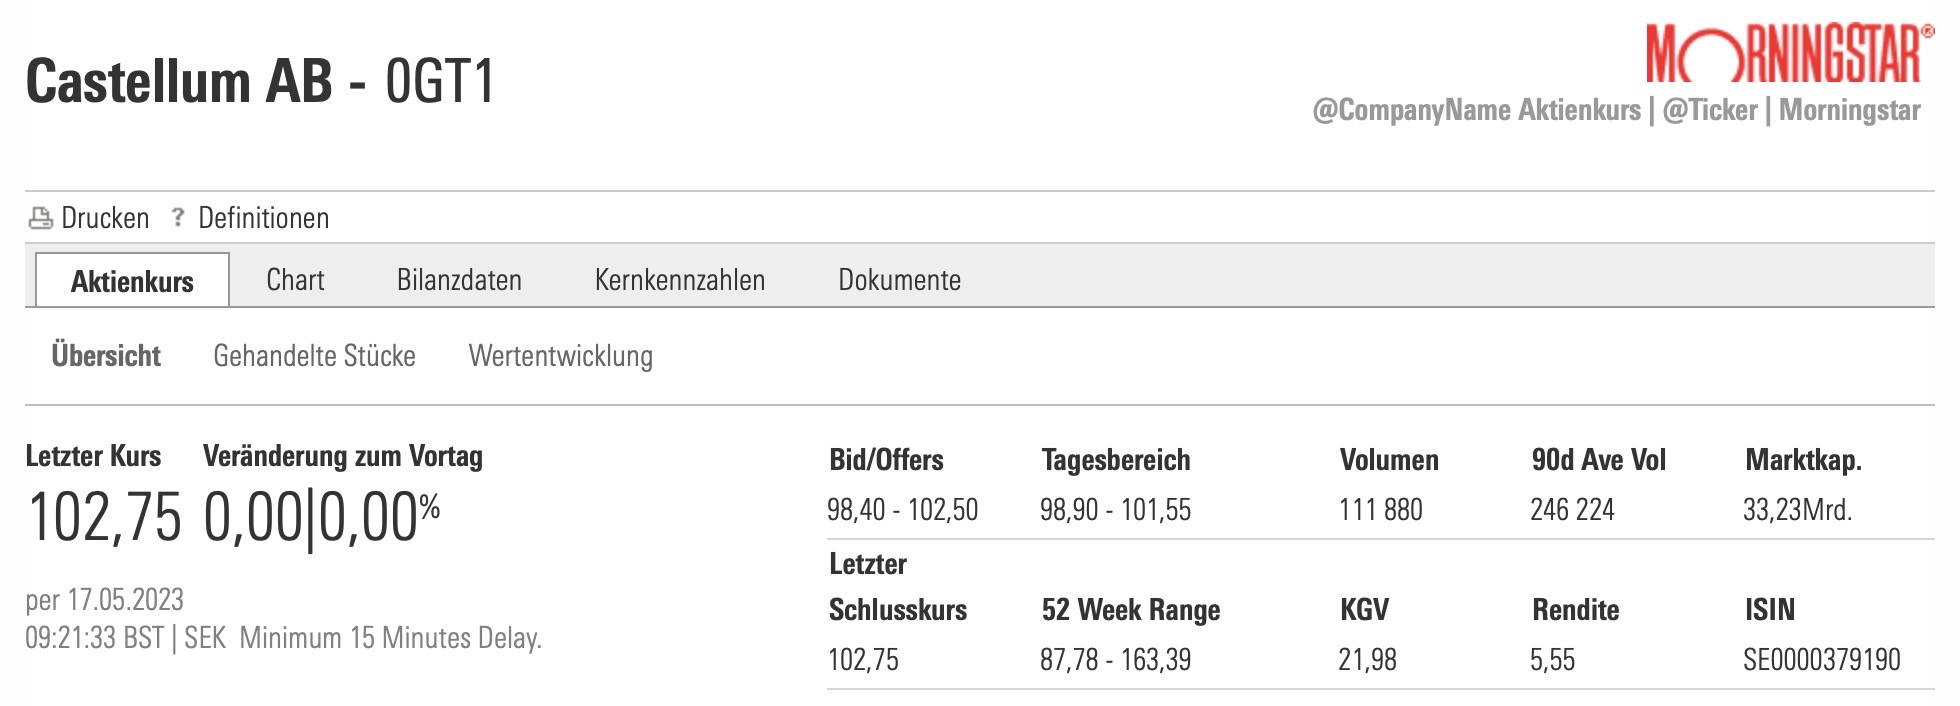Screen dimensions: 1960x706
Task: Click the Rendite value 5,55
Action: click(x=1552, y=660)
